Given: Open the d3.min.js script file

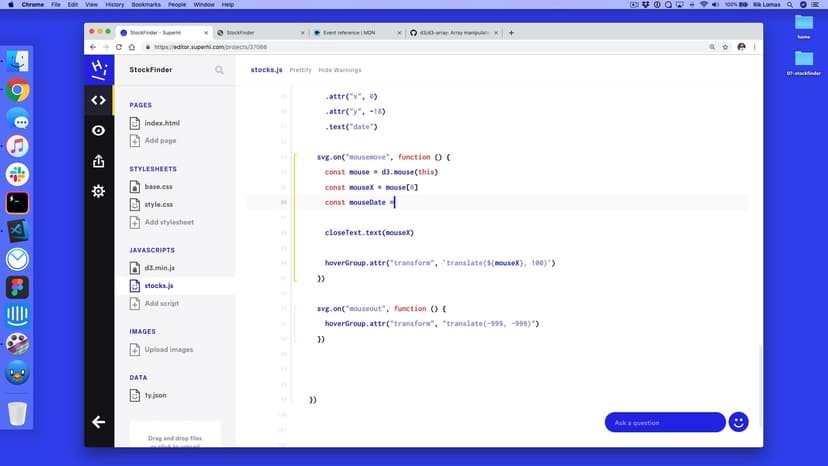Looking at the screenshot, I should point(159,268).
